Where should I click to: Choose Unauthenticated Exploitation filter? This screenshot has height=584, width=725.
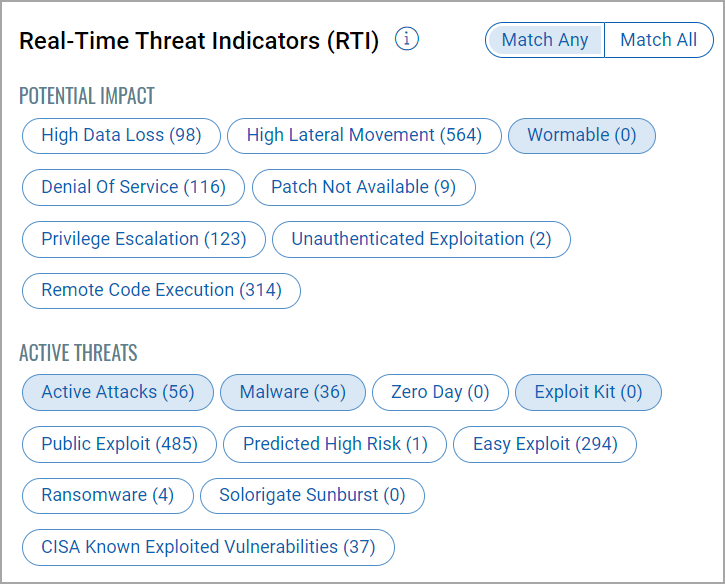click(421, 239)
